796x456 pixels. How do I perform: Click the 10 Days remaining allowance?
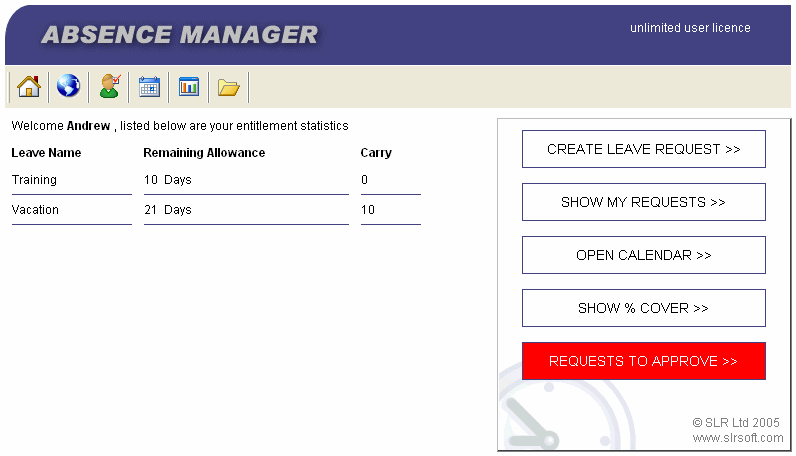[x=168, y=180]
